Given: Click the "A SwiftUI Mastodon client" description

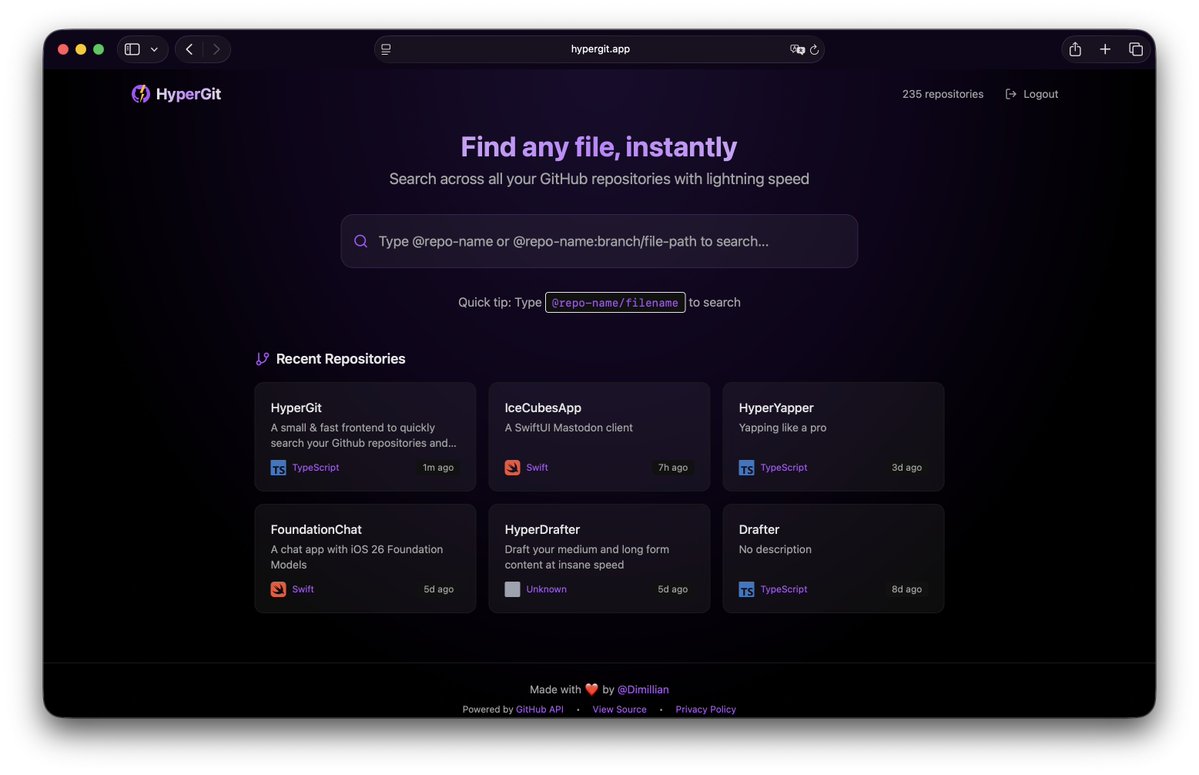Looking at the screenshot, I should (x=568, y=428).
